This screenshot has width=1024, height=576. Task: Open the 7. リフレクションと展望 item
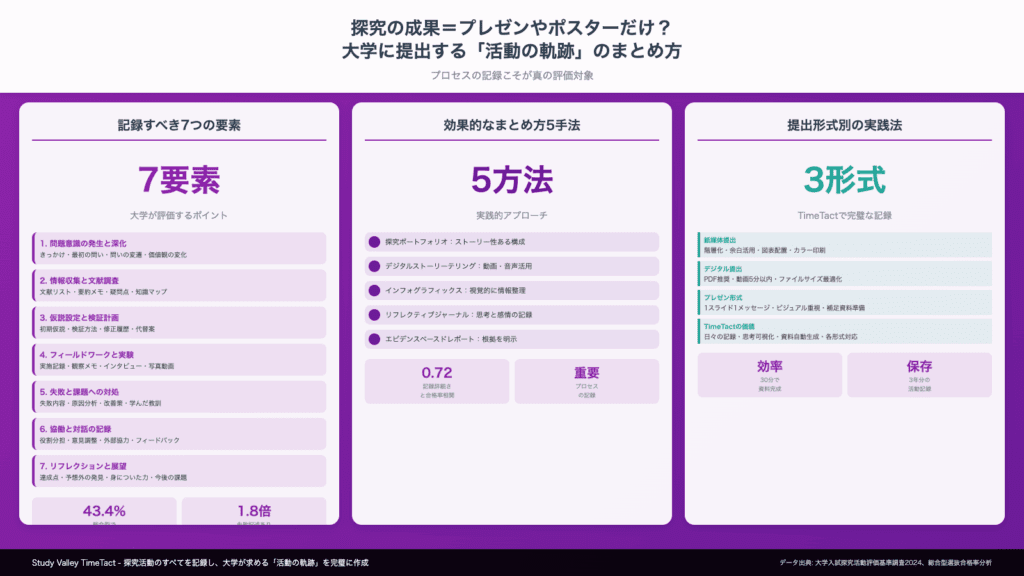pos(179,471)
